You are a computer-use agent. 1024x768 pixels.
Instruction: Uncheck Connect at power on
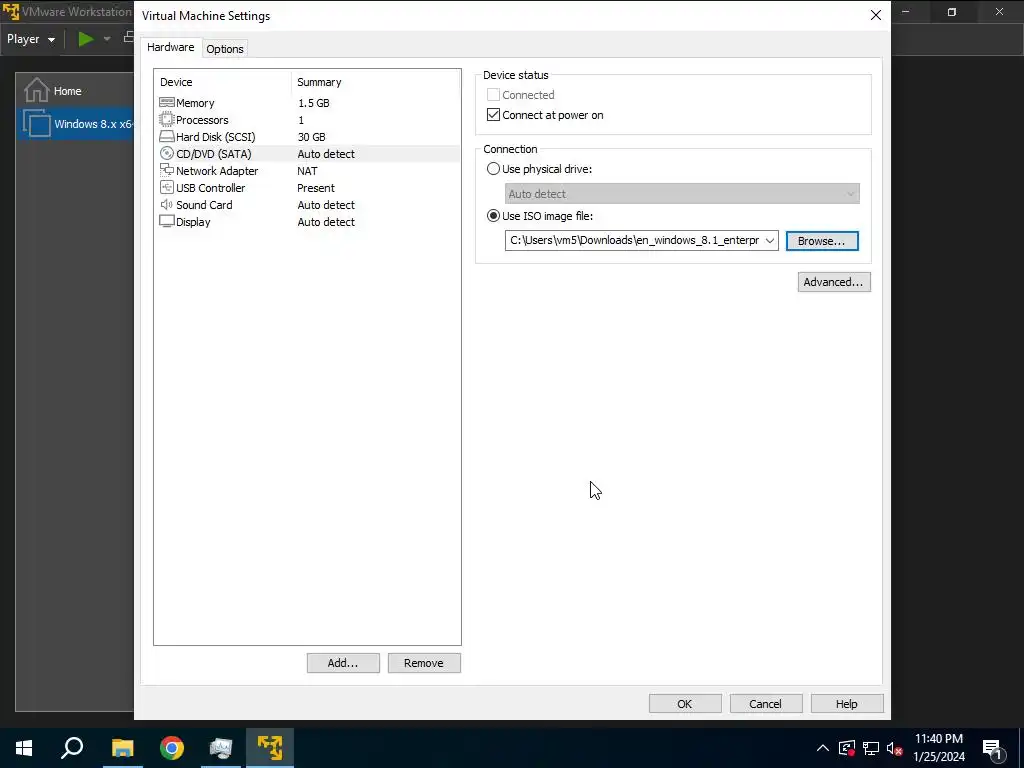[493, 115]
